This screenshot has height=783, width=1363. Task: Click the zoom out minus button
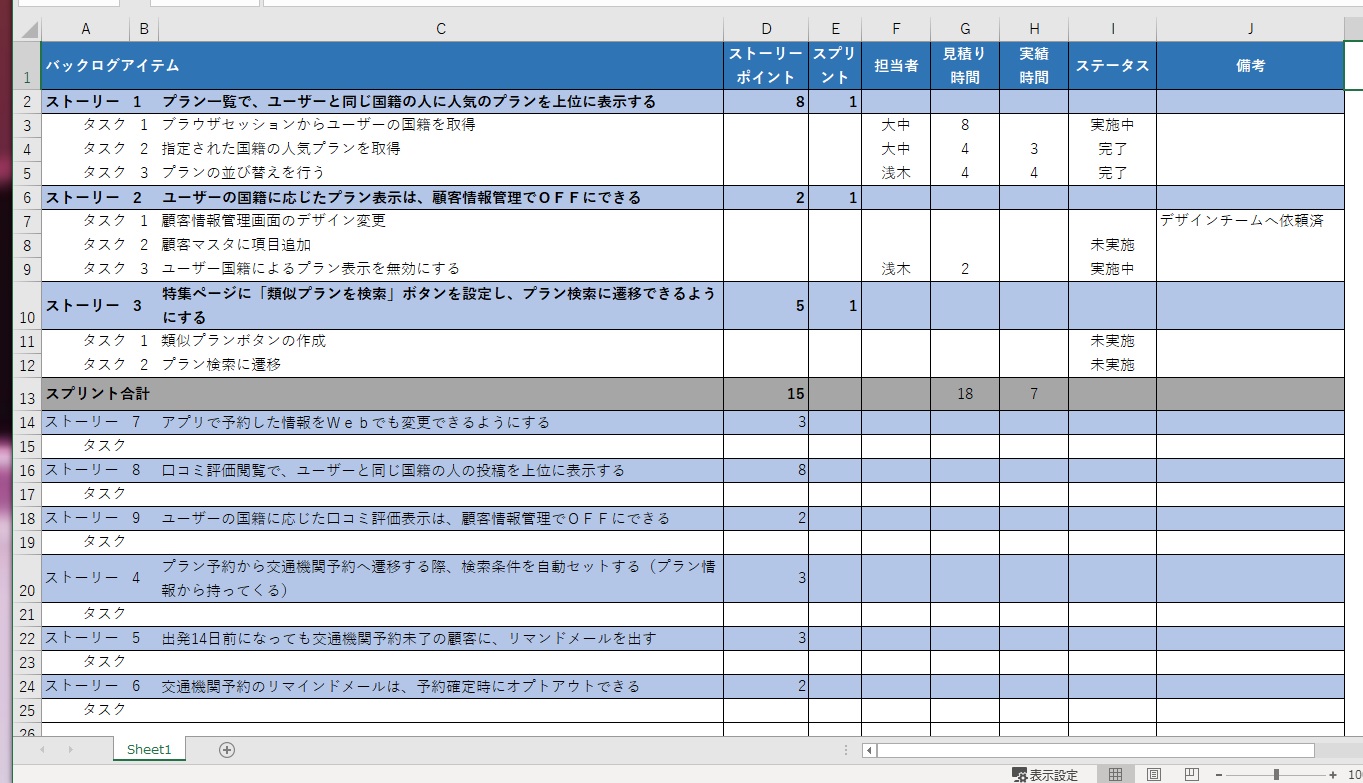click(x=1219, y=775)
